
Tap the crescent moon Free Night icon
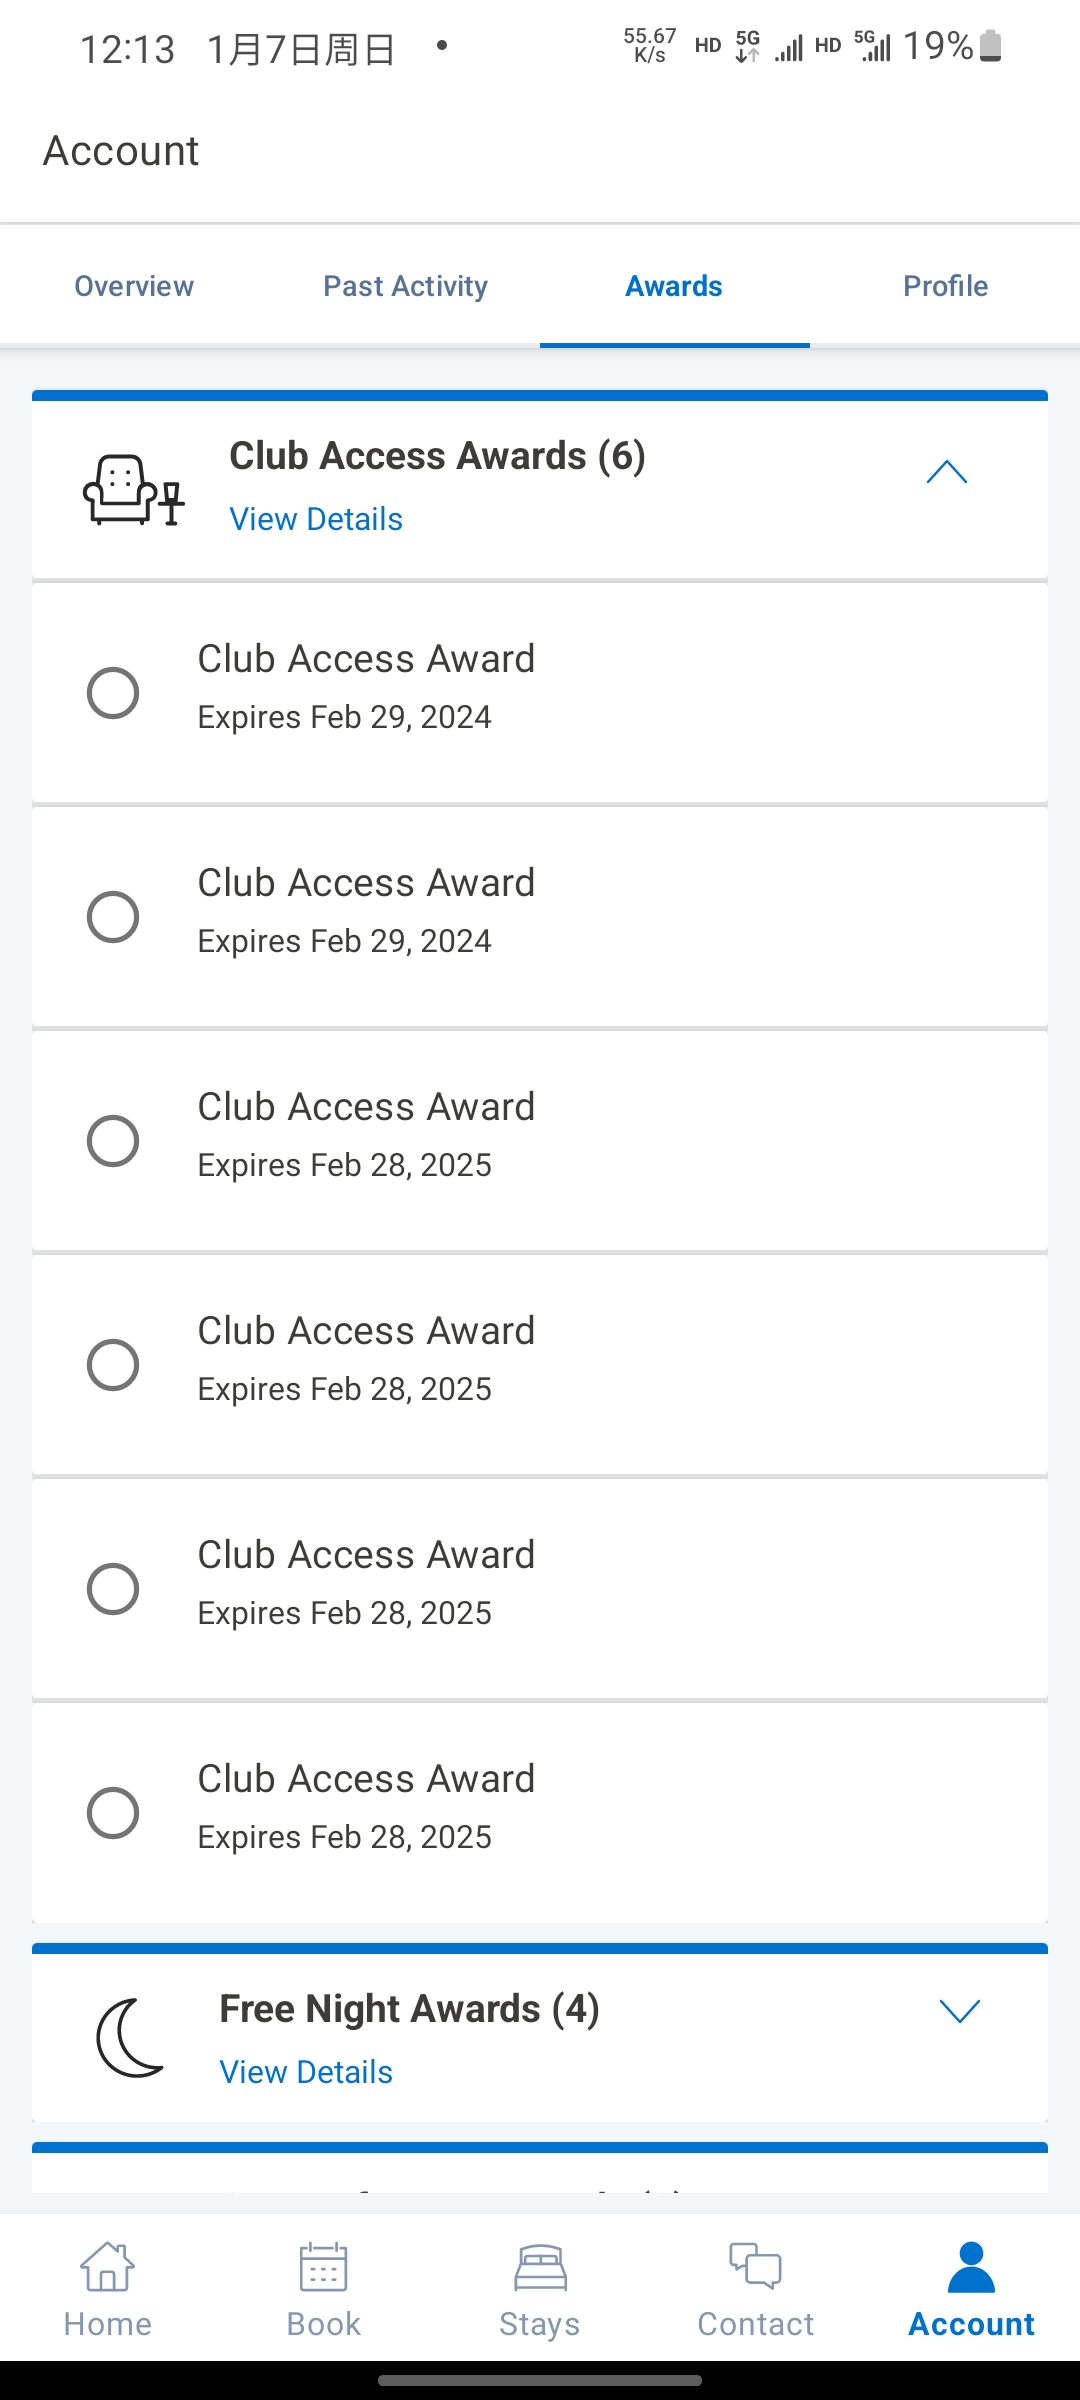coord(130,2038)
